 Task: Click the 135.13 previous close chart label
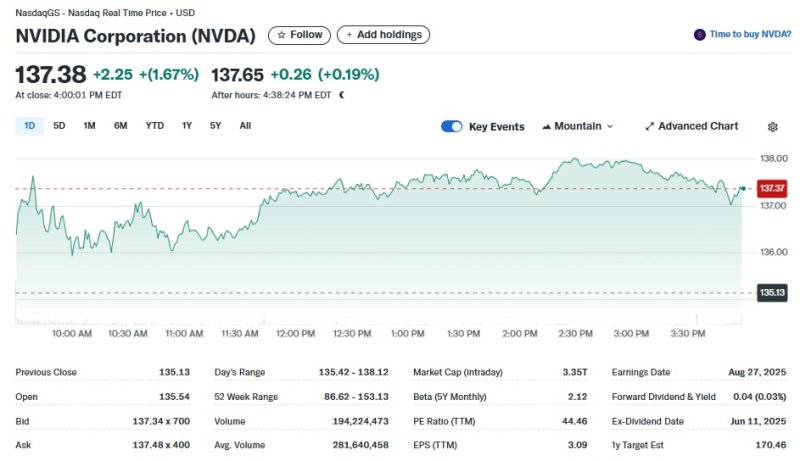[x=771, y=293]
